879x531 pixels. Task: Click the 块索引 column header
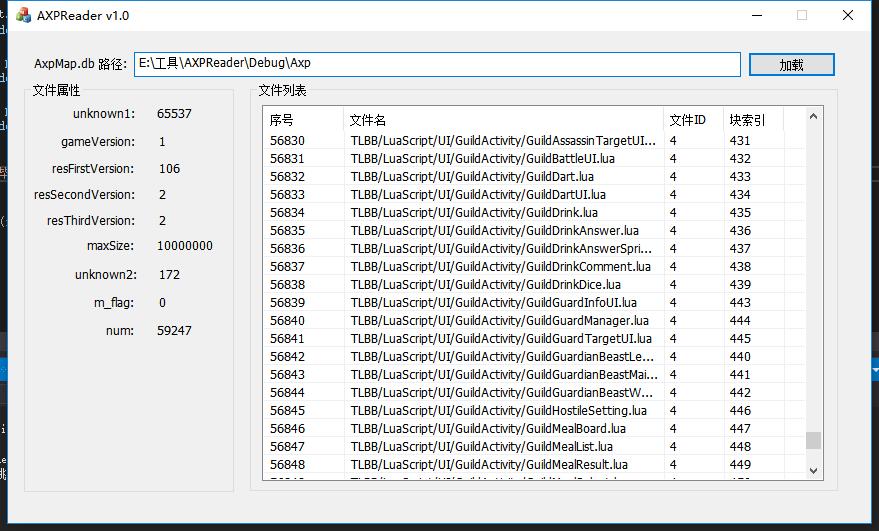click(752, 120)
